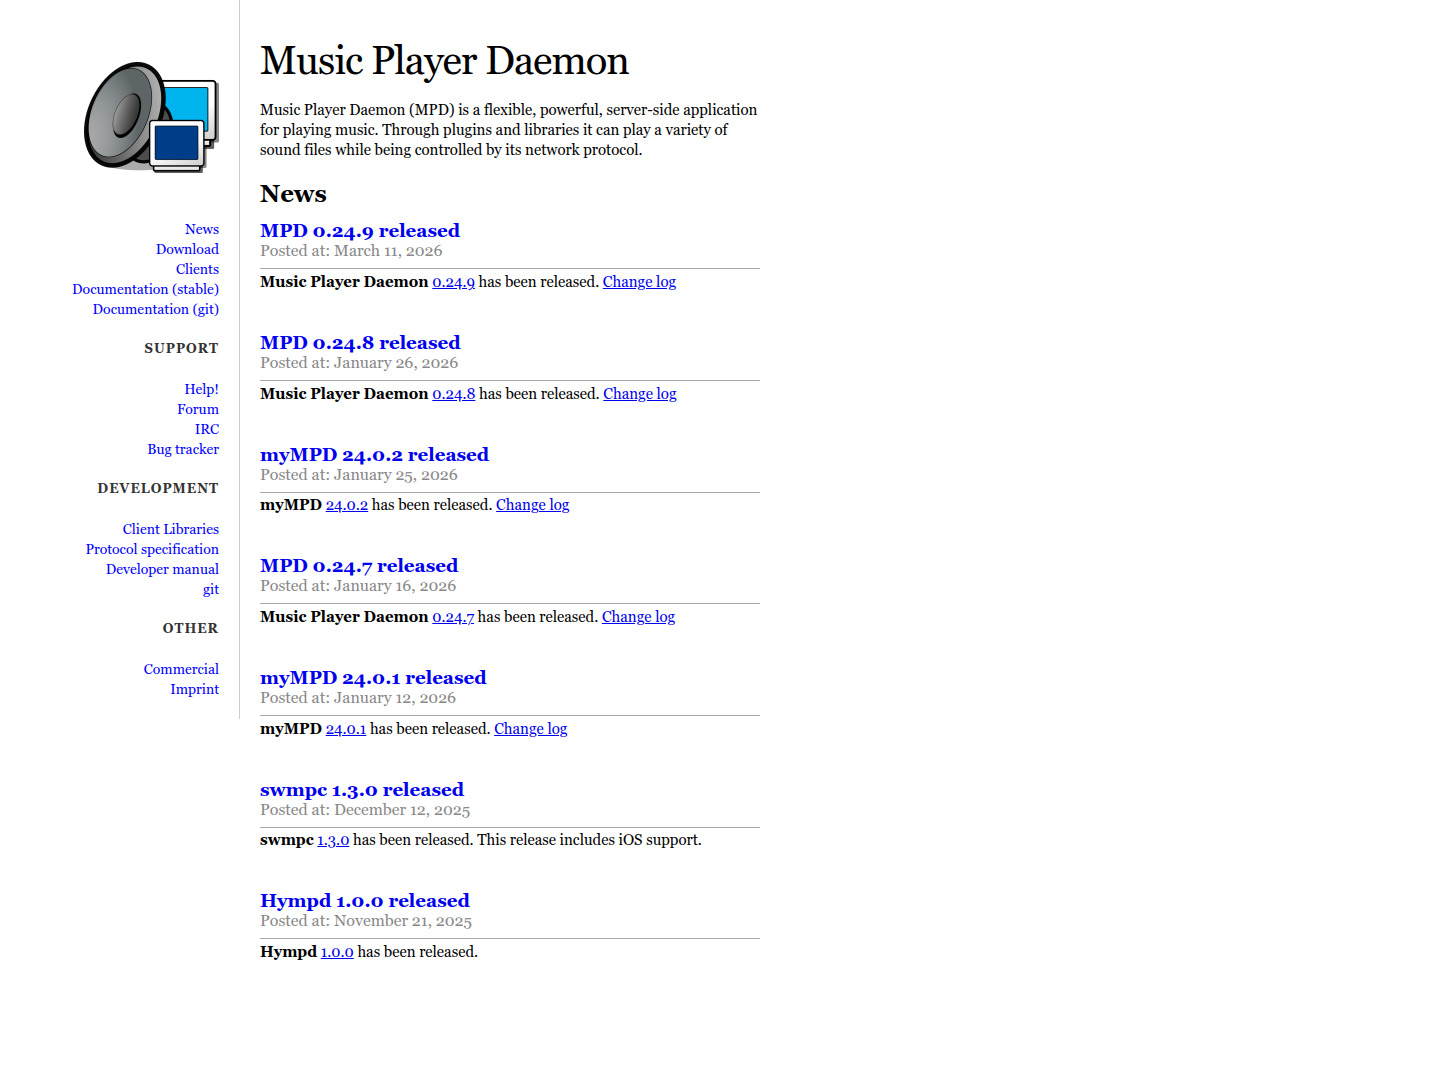Open the MPD 0.24.9 released headline
Image resolution: width=1440 pixels, height=1080 pixels.
[x=360, y=231]
